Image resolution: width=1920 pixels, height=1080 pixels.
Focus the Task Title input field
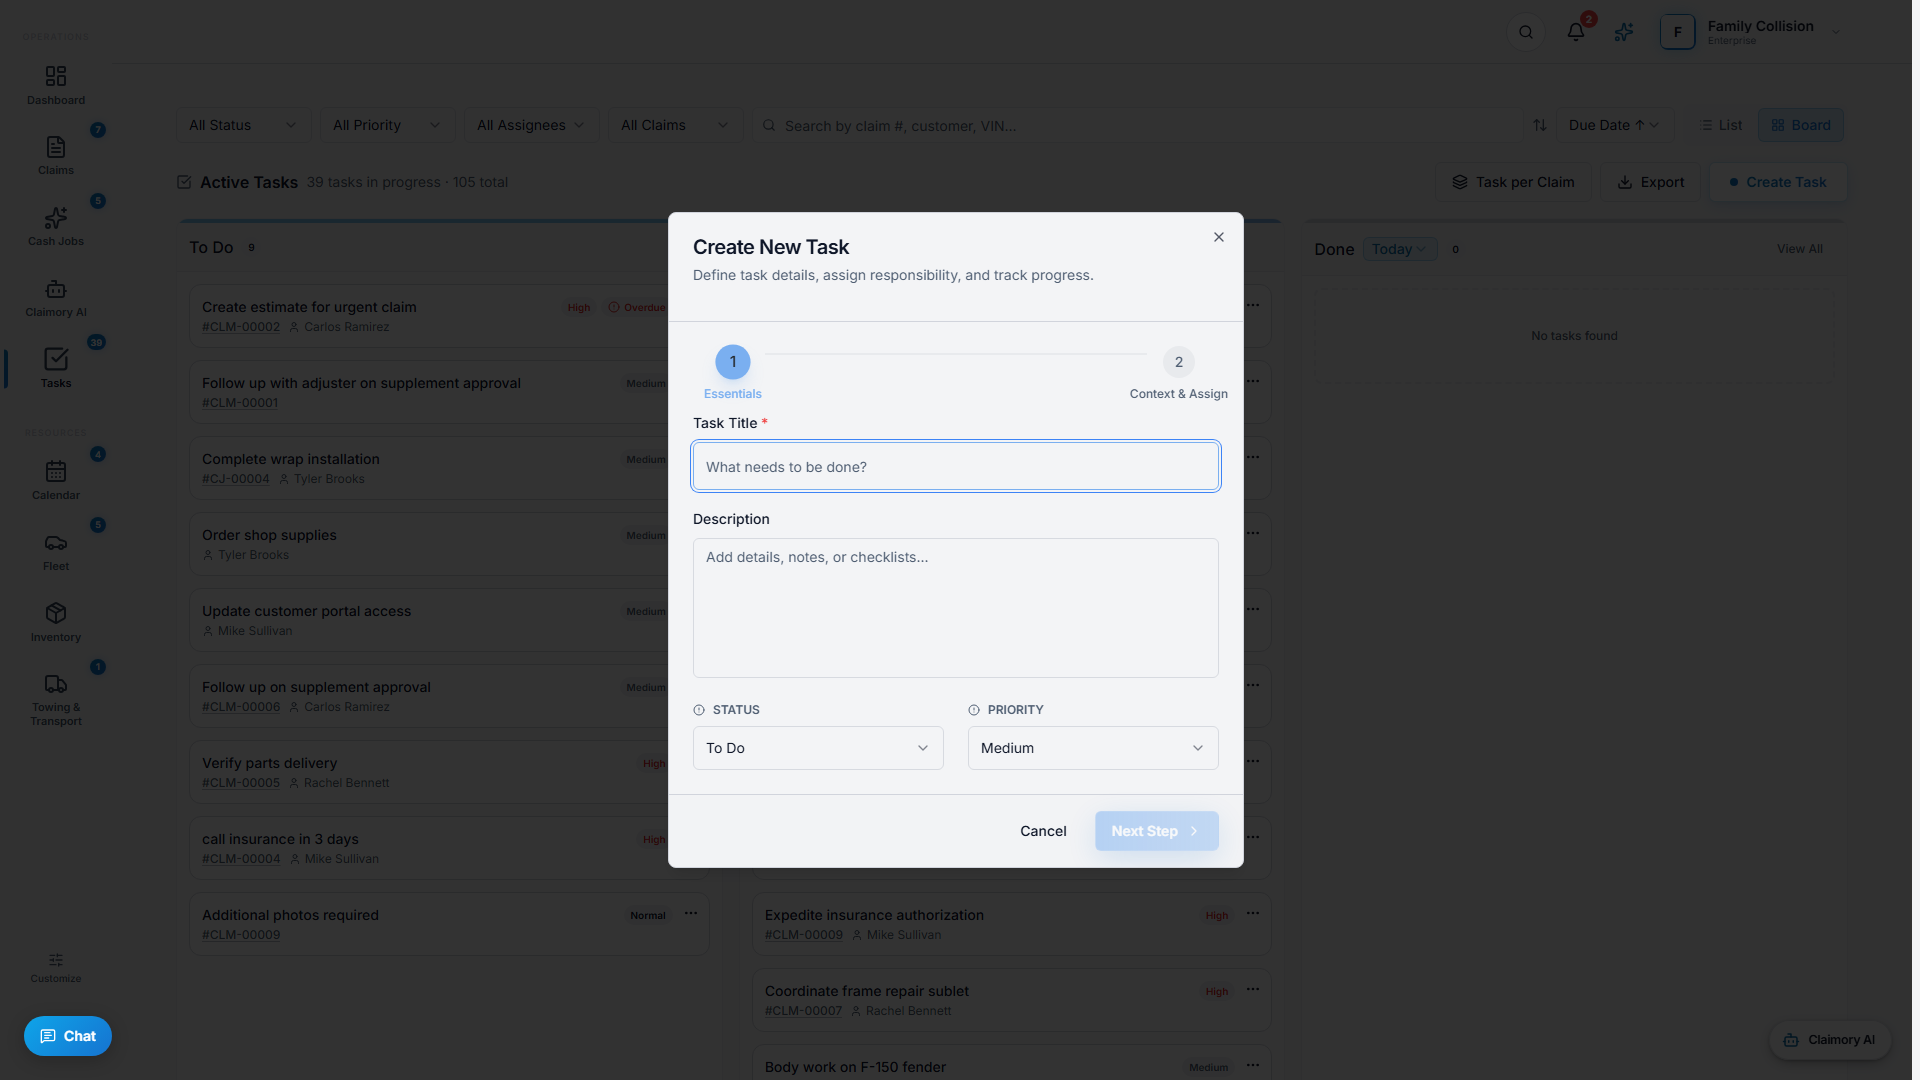pyautogui.click(x=955, y=466)
